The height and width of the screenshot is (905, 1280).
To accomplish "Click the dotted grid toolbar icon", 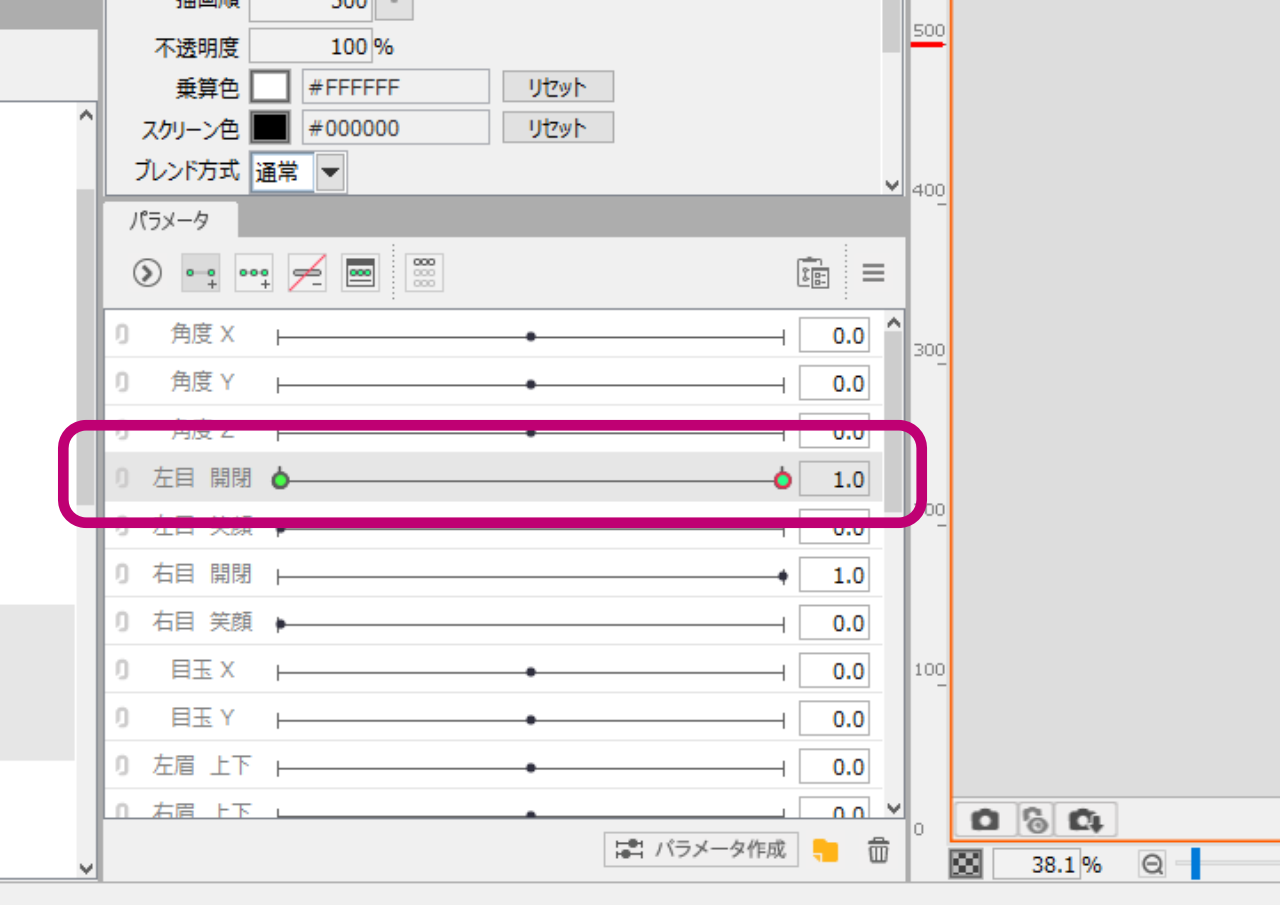I will point(424,272).
